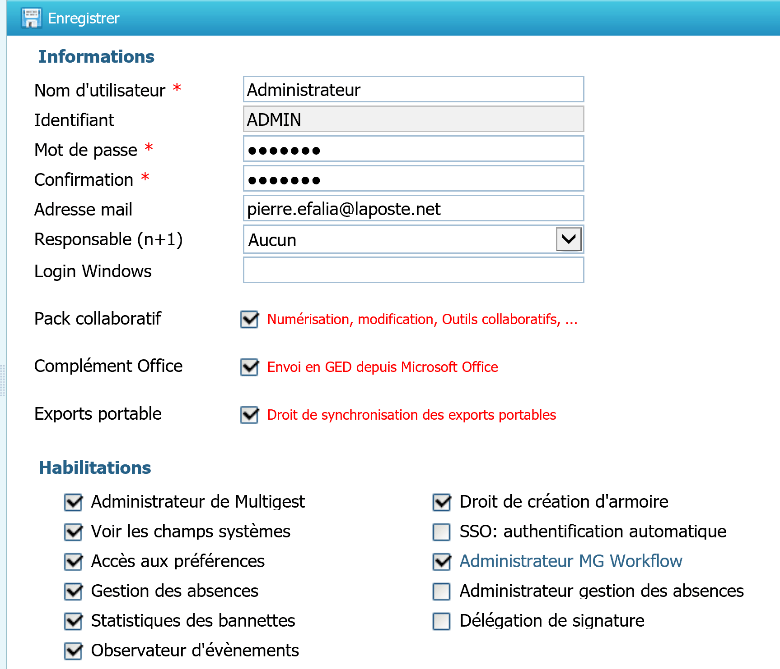The height and width of the screenshot is (669, 780).
Task: Check Administrateur gestion des absences box
Action: [442, 591]
